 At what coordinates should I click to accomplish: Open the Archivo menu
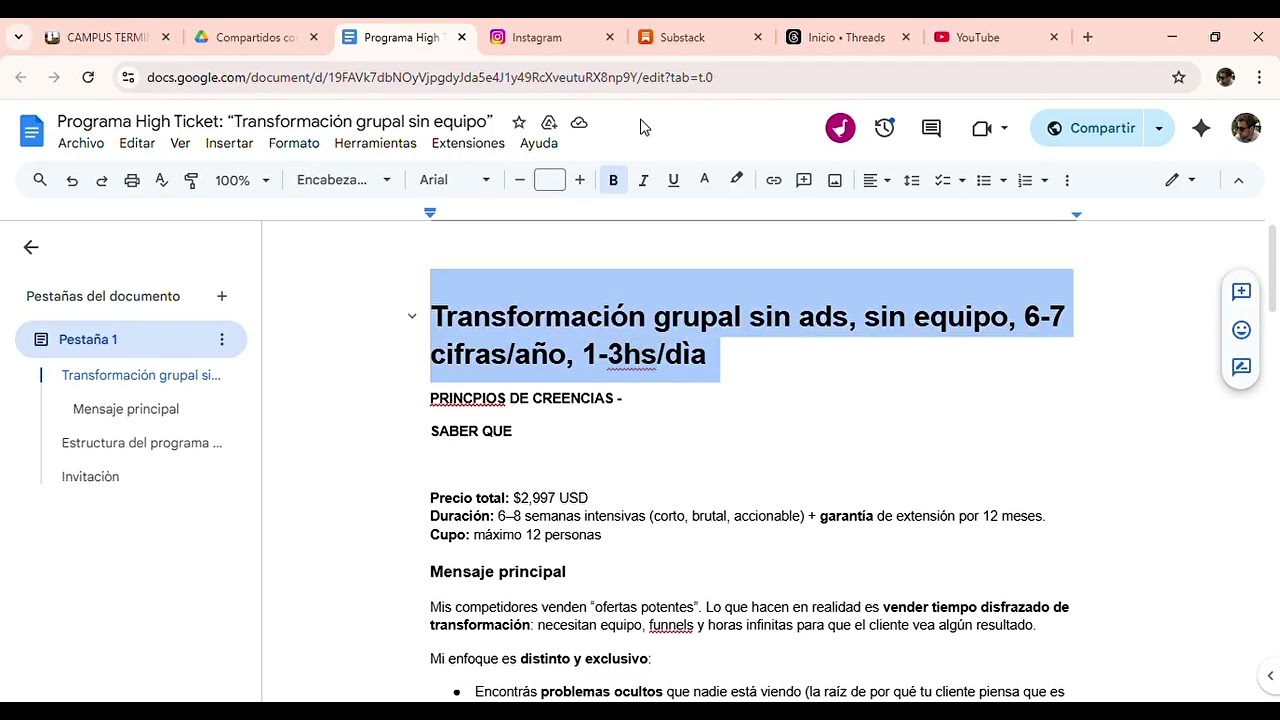pos(81,143)
